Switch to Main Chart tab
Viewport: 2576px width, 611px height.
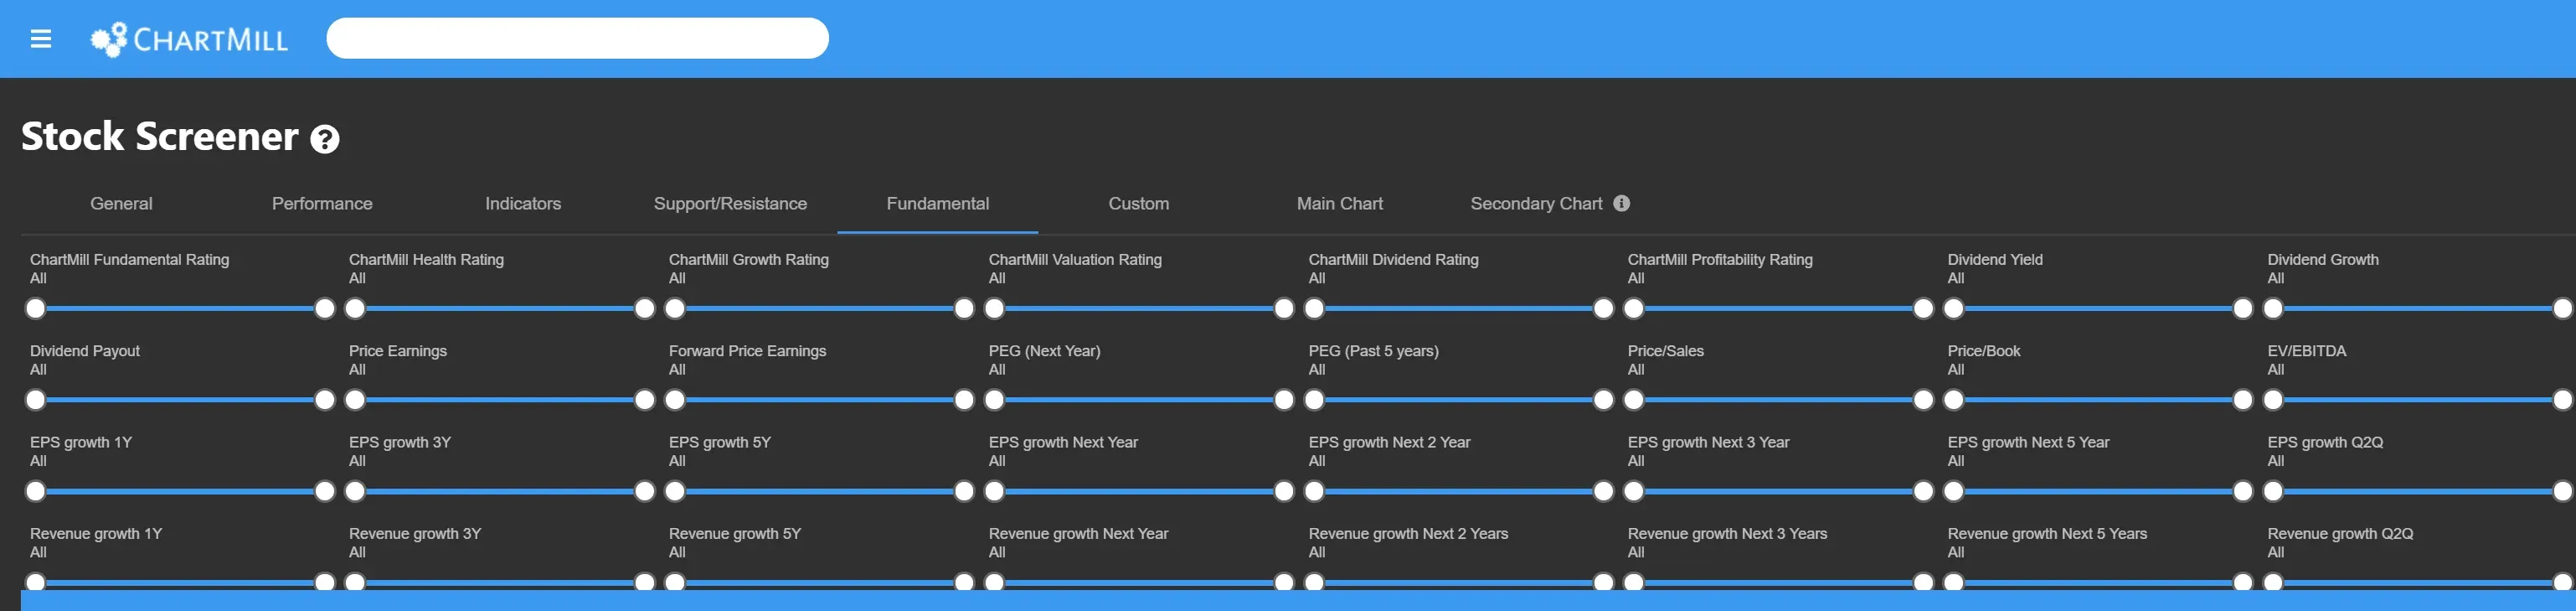click(x=1339, y=204)
